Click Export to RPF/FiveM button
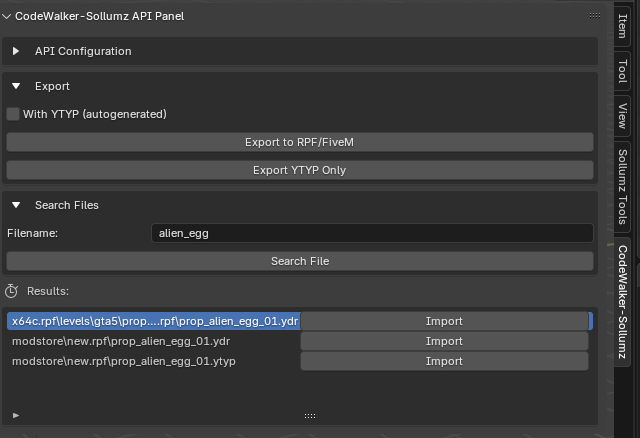Image resolution: width=640 pixels, height=438 pixels. [x=300, y=142]
